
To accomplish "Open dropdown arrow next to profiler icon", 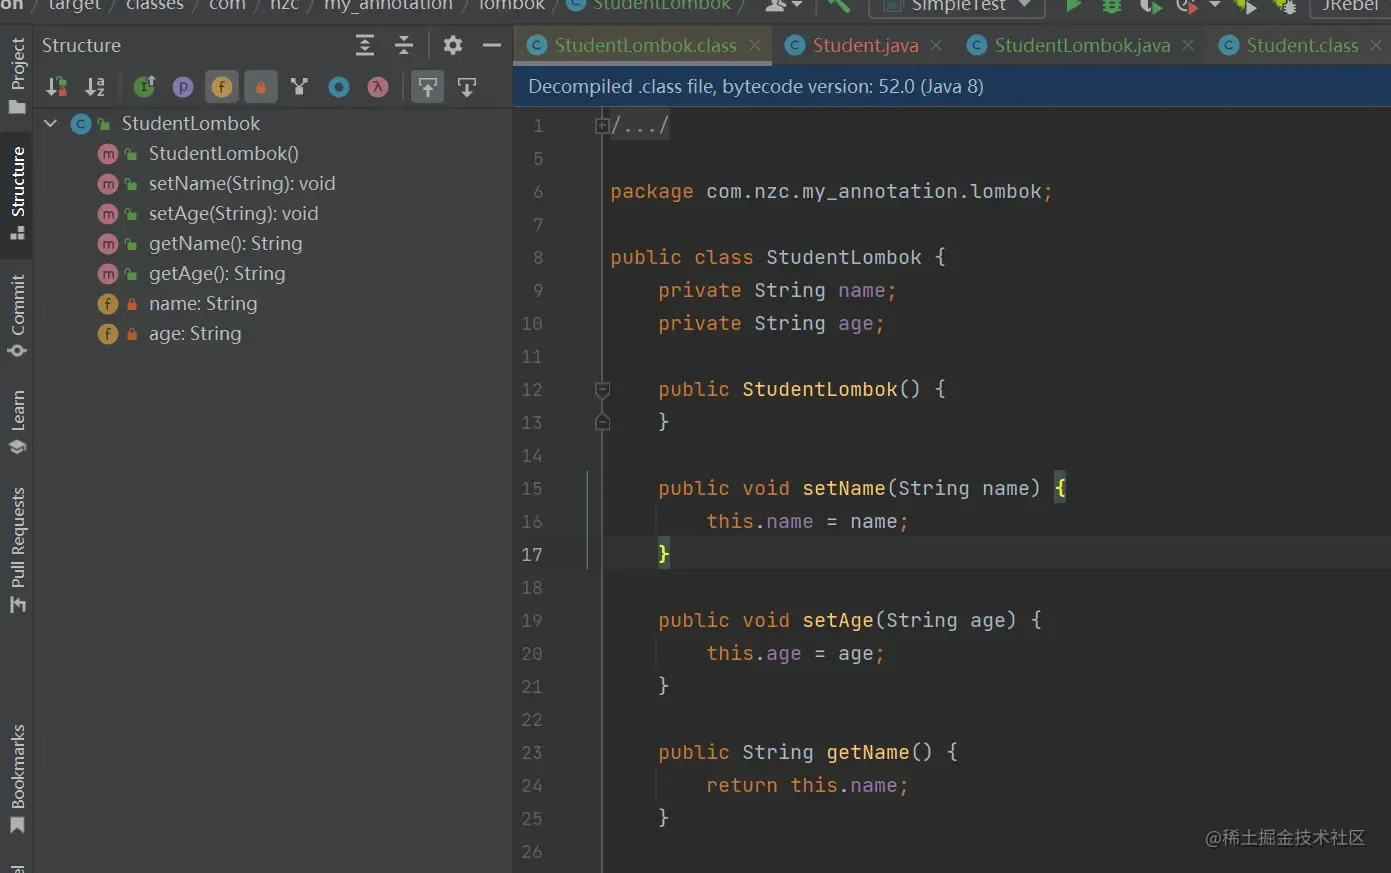I will pos(1215,6).
